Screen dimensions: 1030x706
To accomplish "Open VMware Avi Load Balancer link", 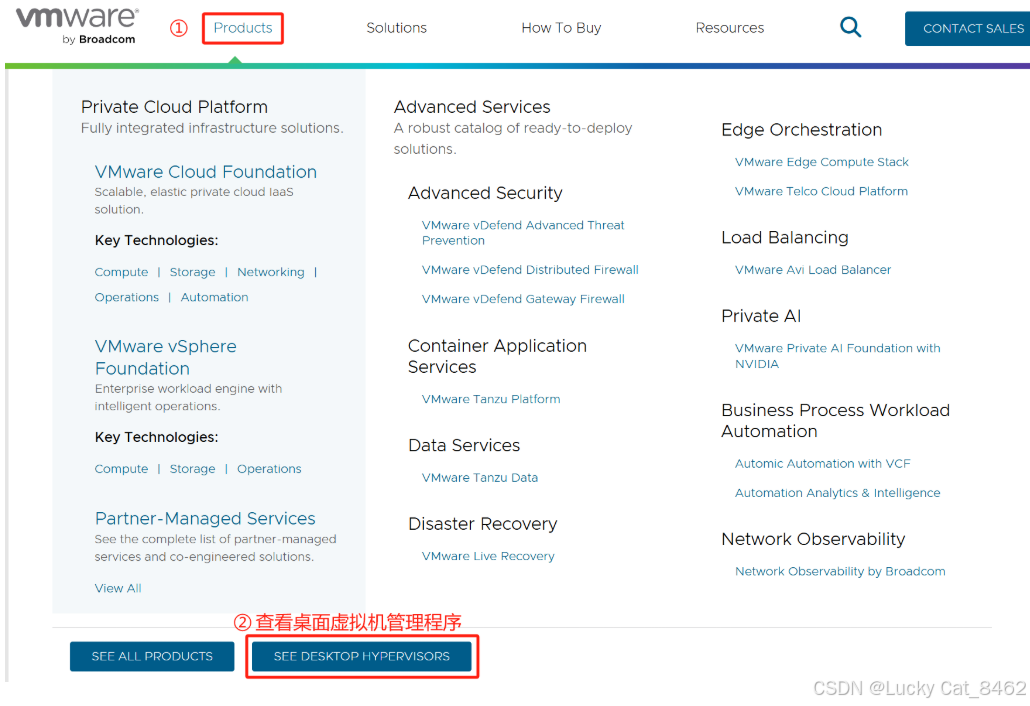I will tap(813, 269).
